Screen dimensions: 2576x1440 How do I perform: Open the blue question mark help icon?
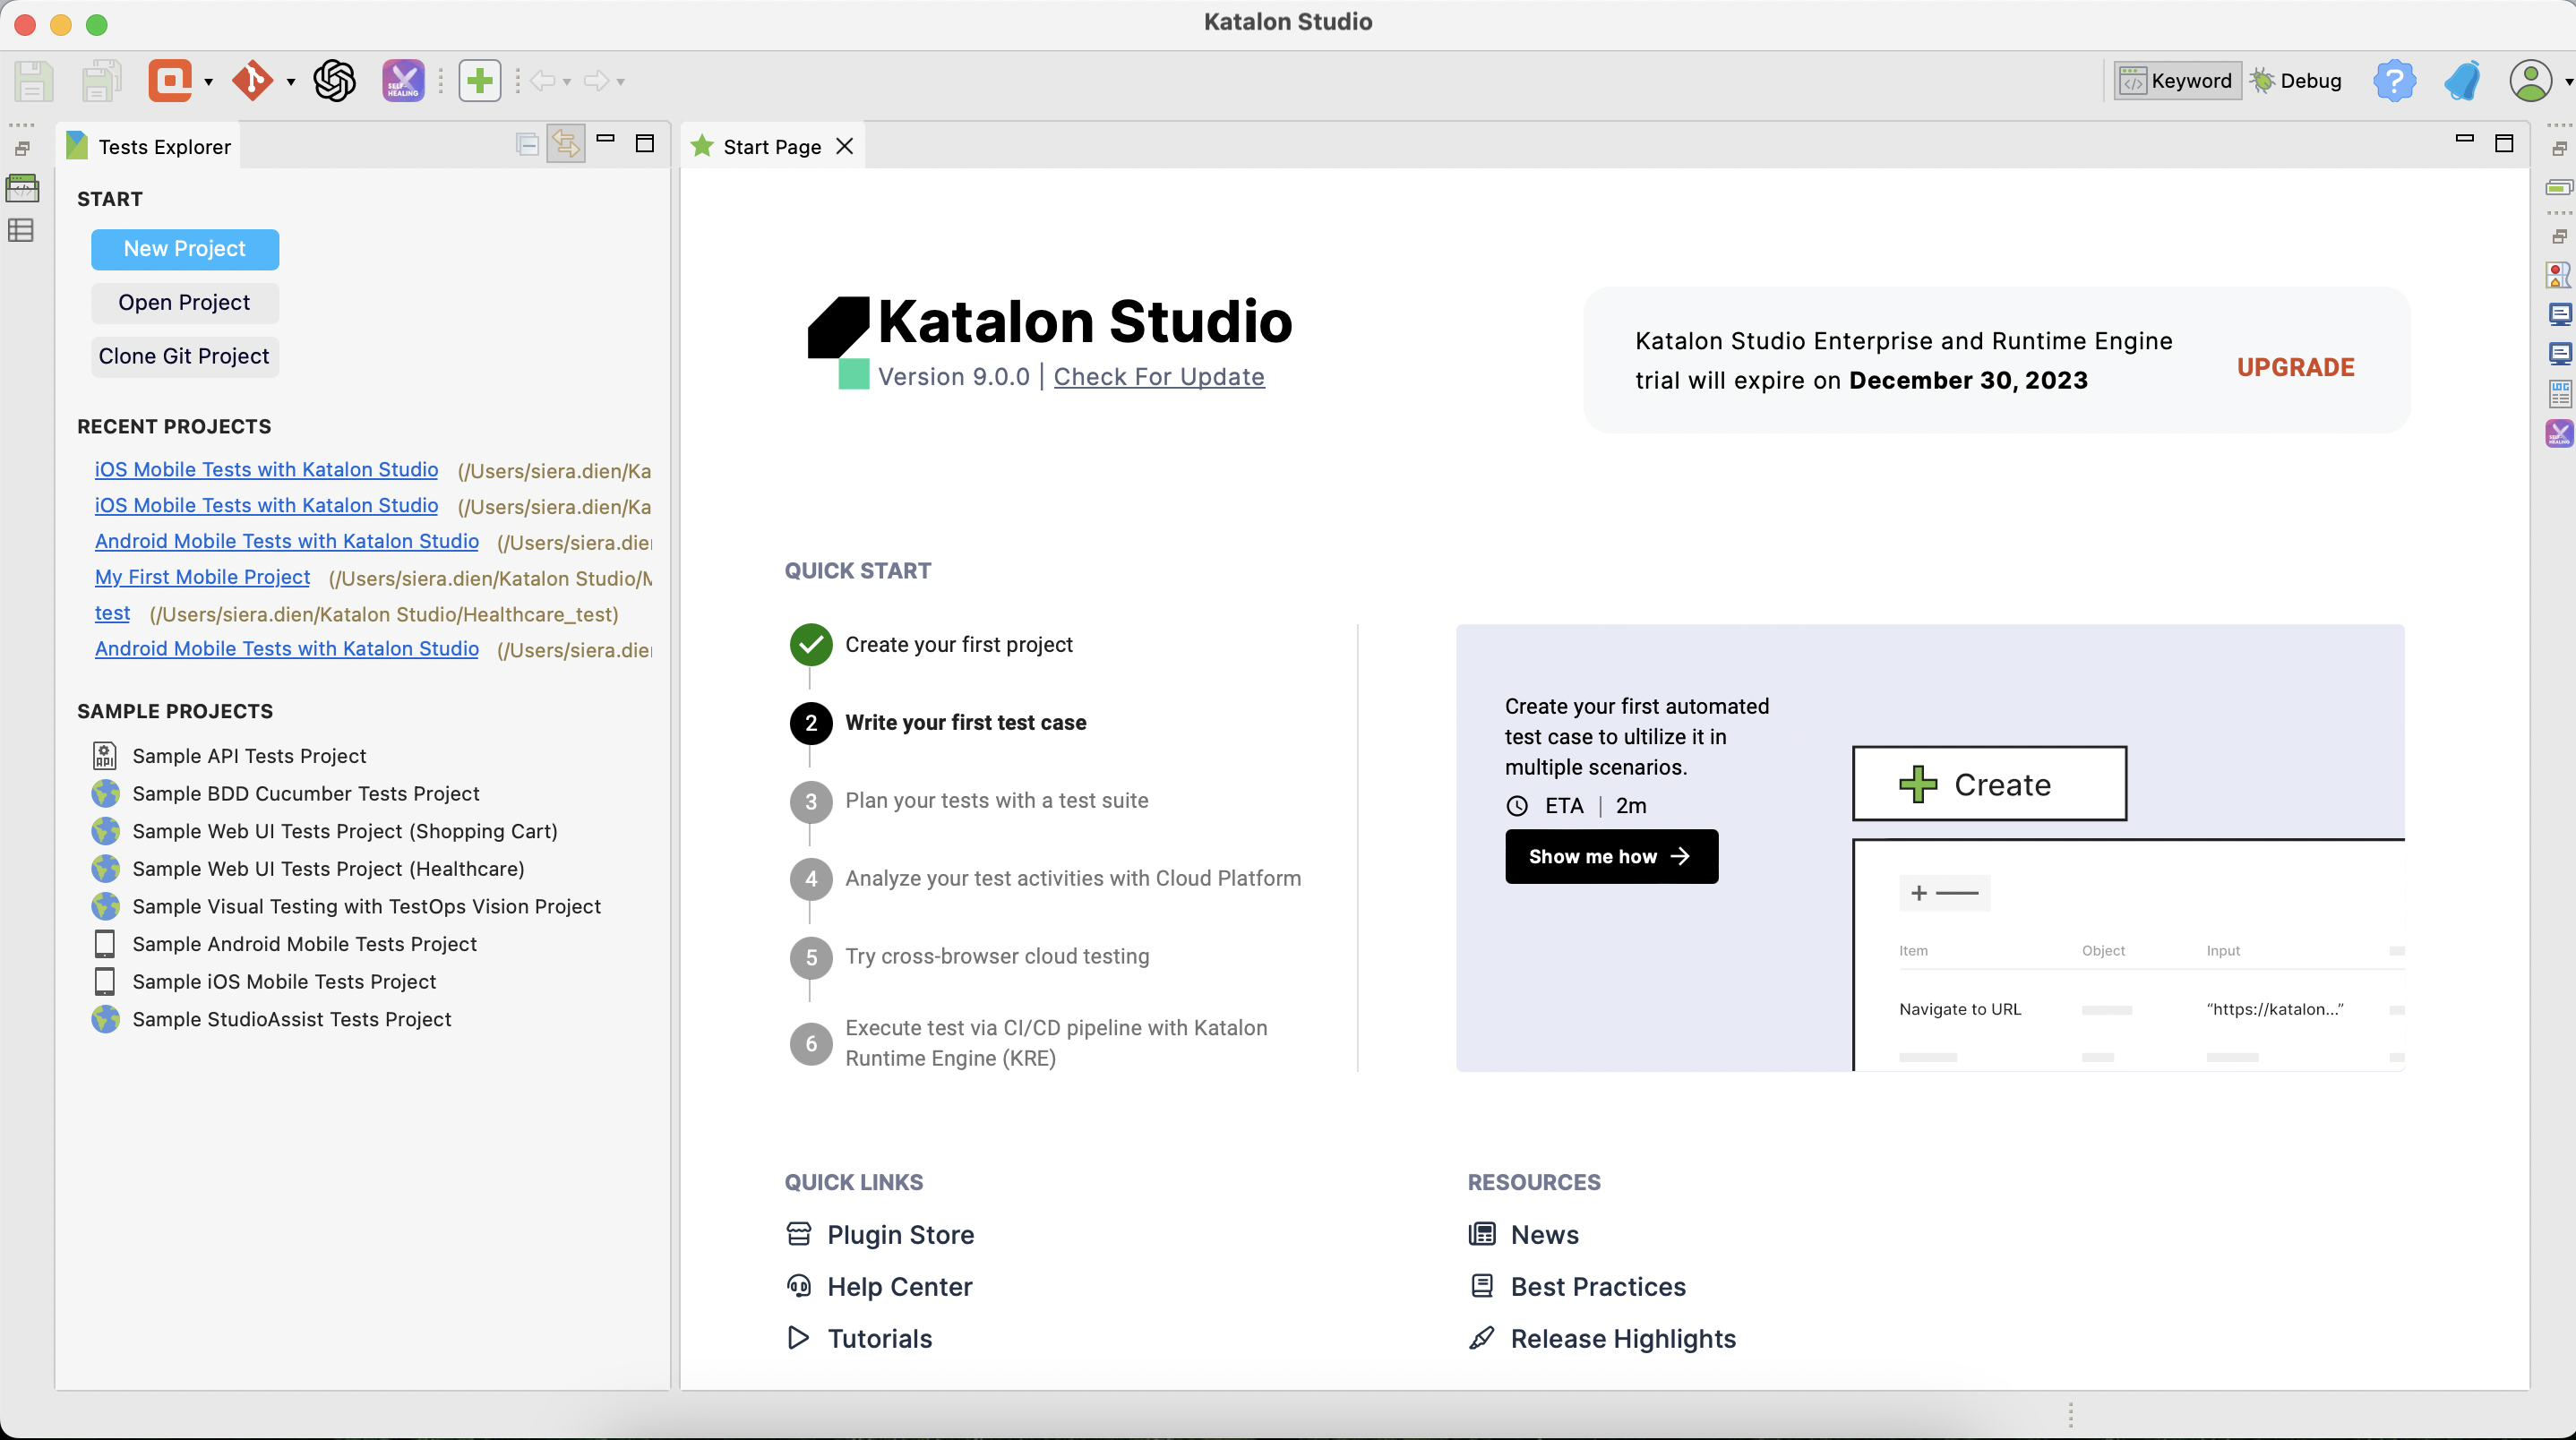click(x=2394, y=80)
